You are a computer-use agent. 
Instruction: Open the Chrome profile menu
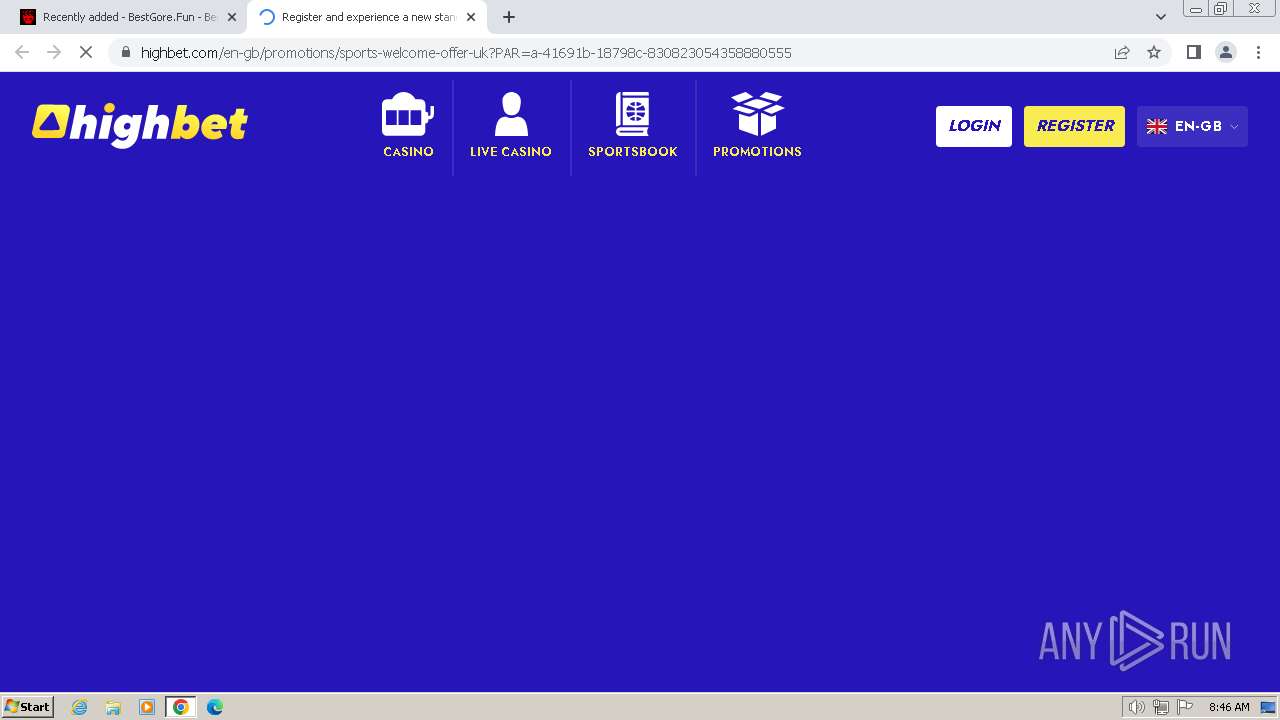(1226, 52)
